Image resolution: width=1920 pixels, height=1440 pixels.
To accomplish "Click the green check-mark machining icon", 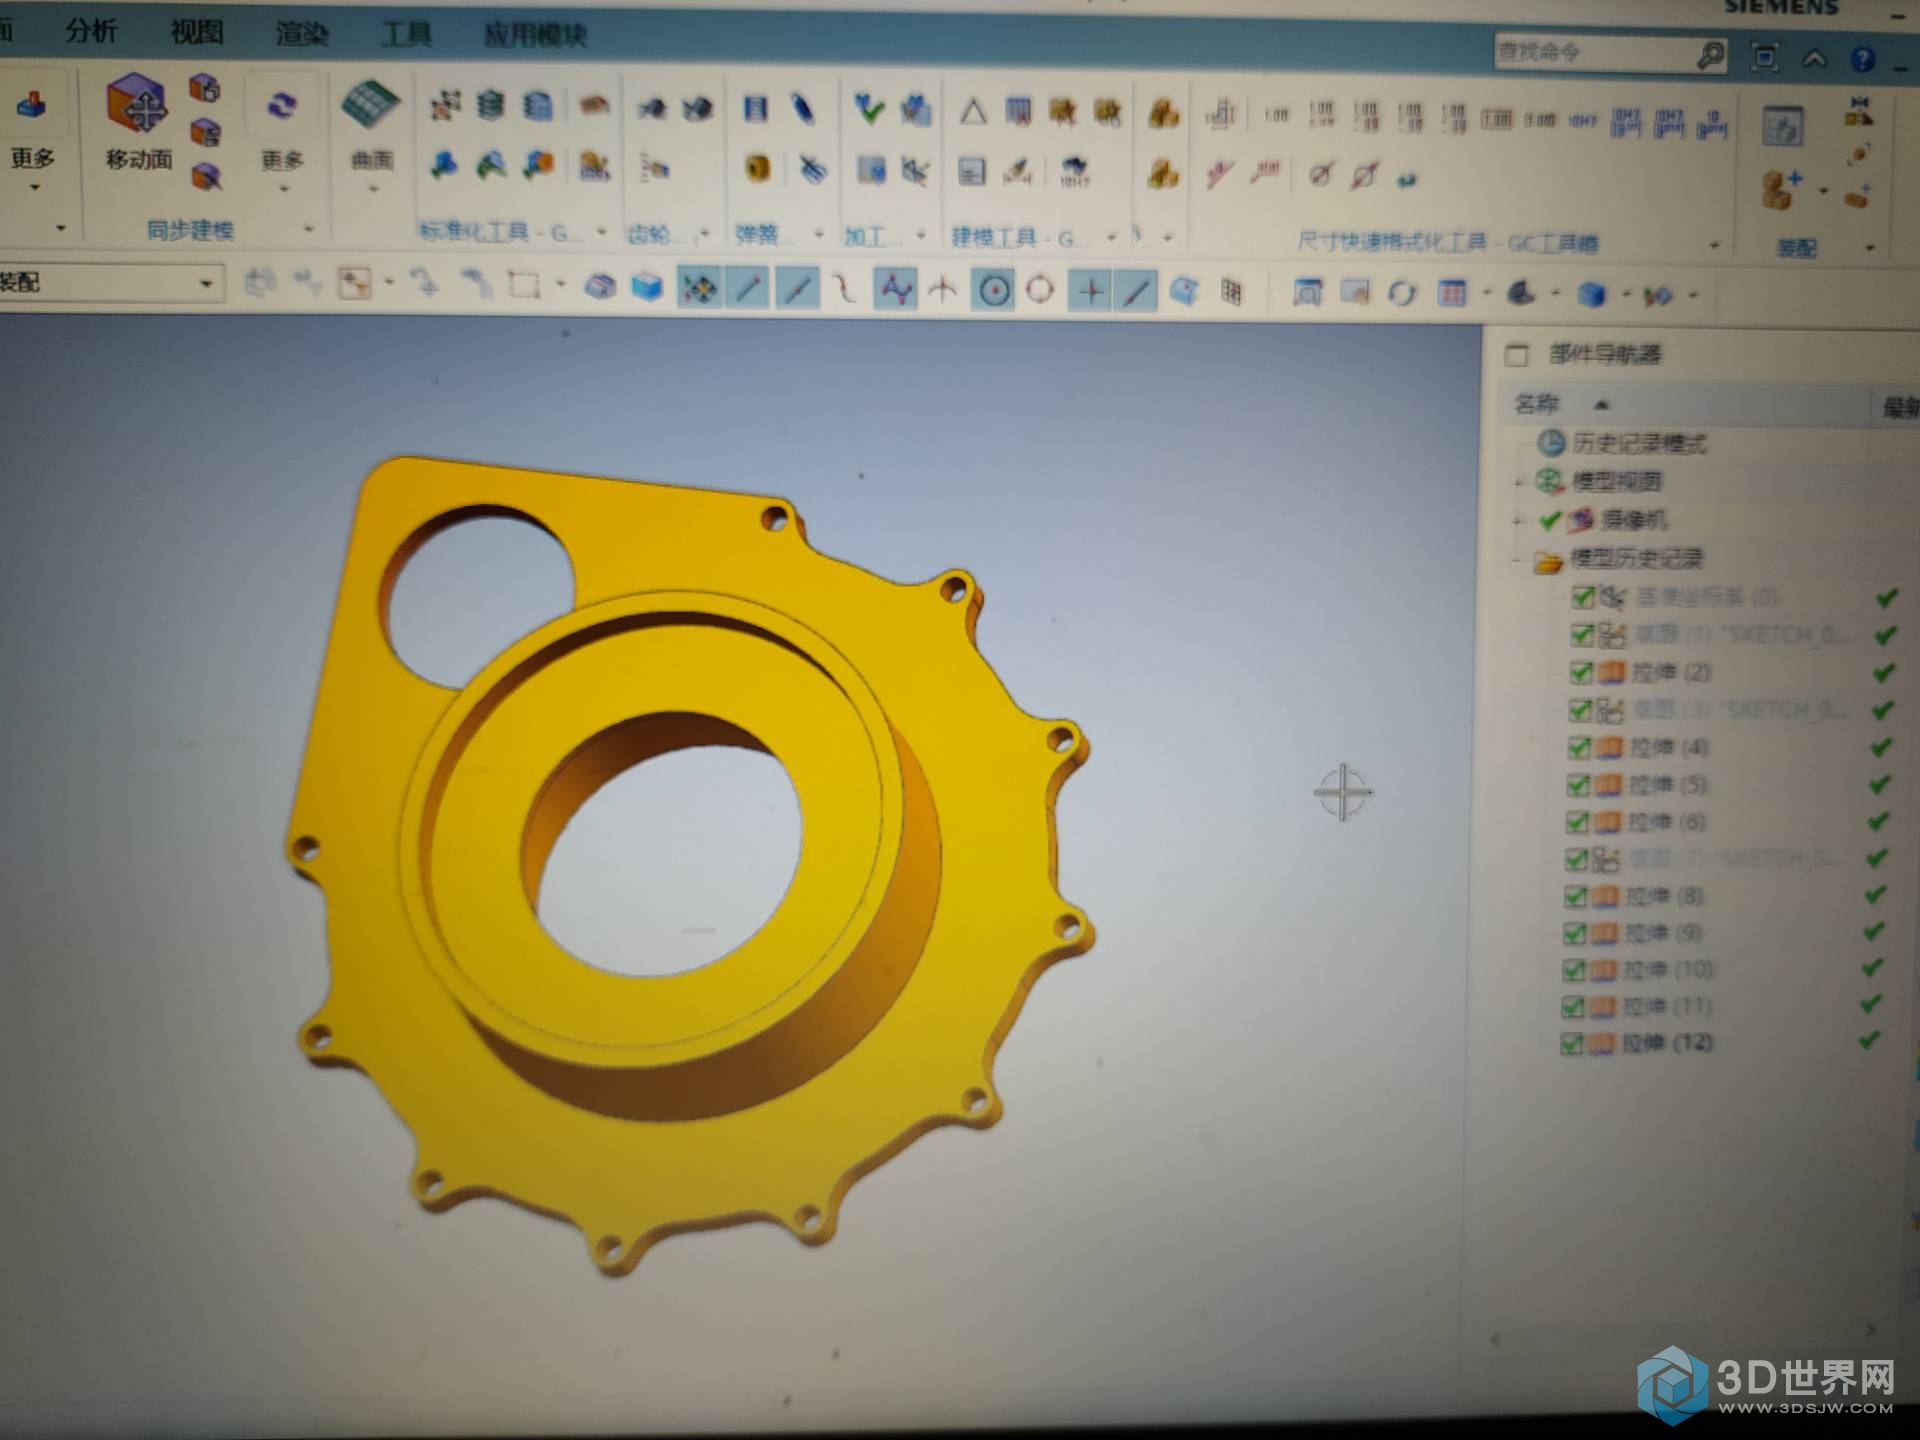I will (868, 109).
